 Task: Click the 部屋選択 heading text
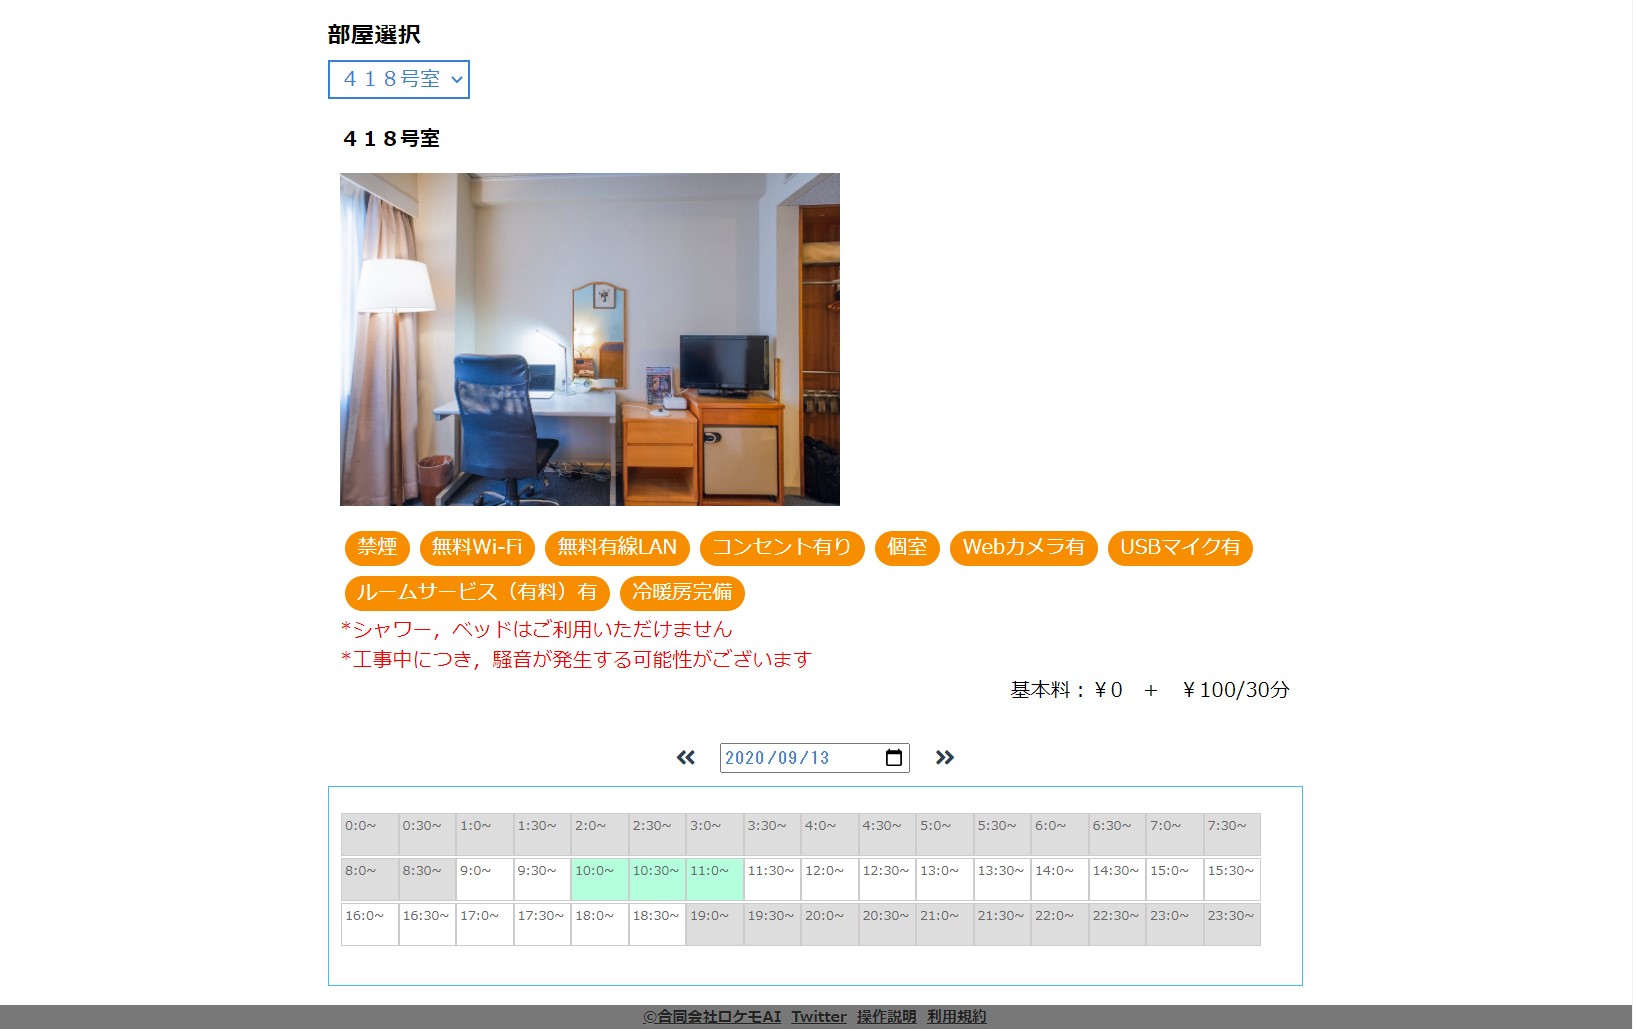click(374, 35)
